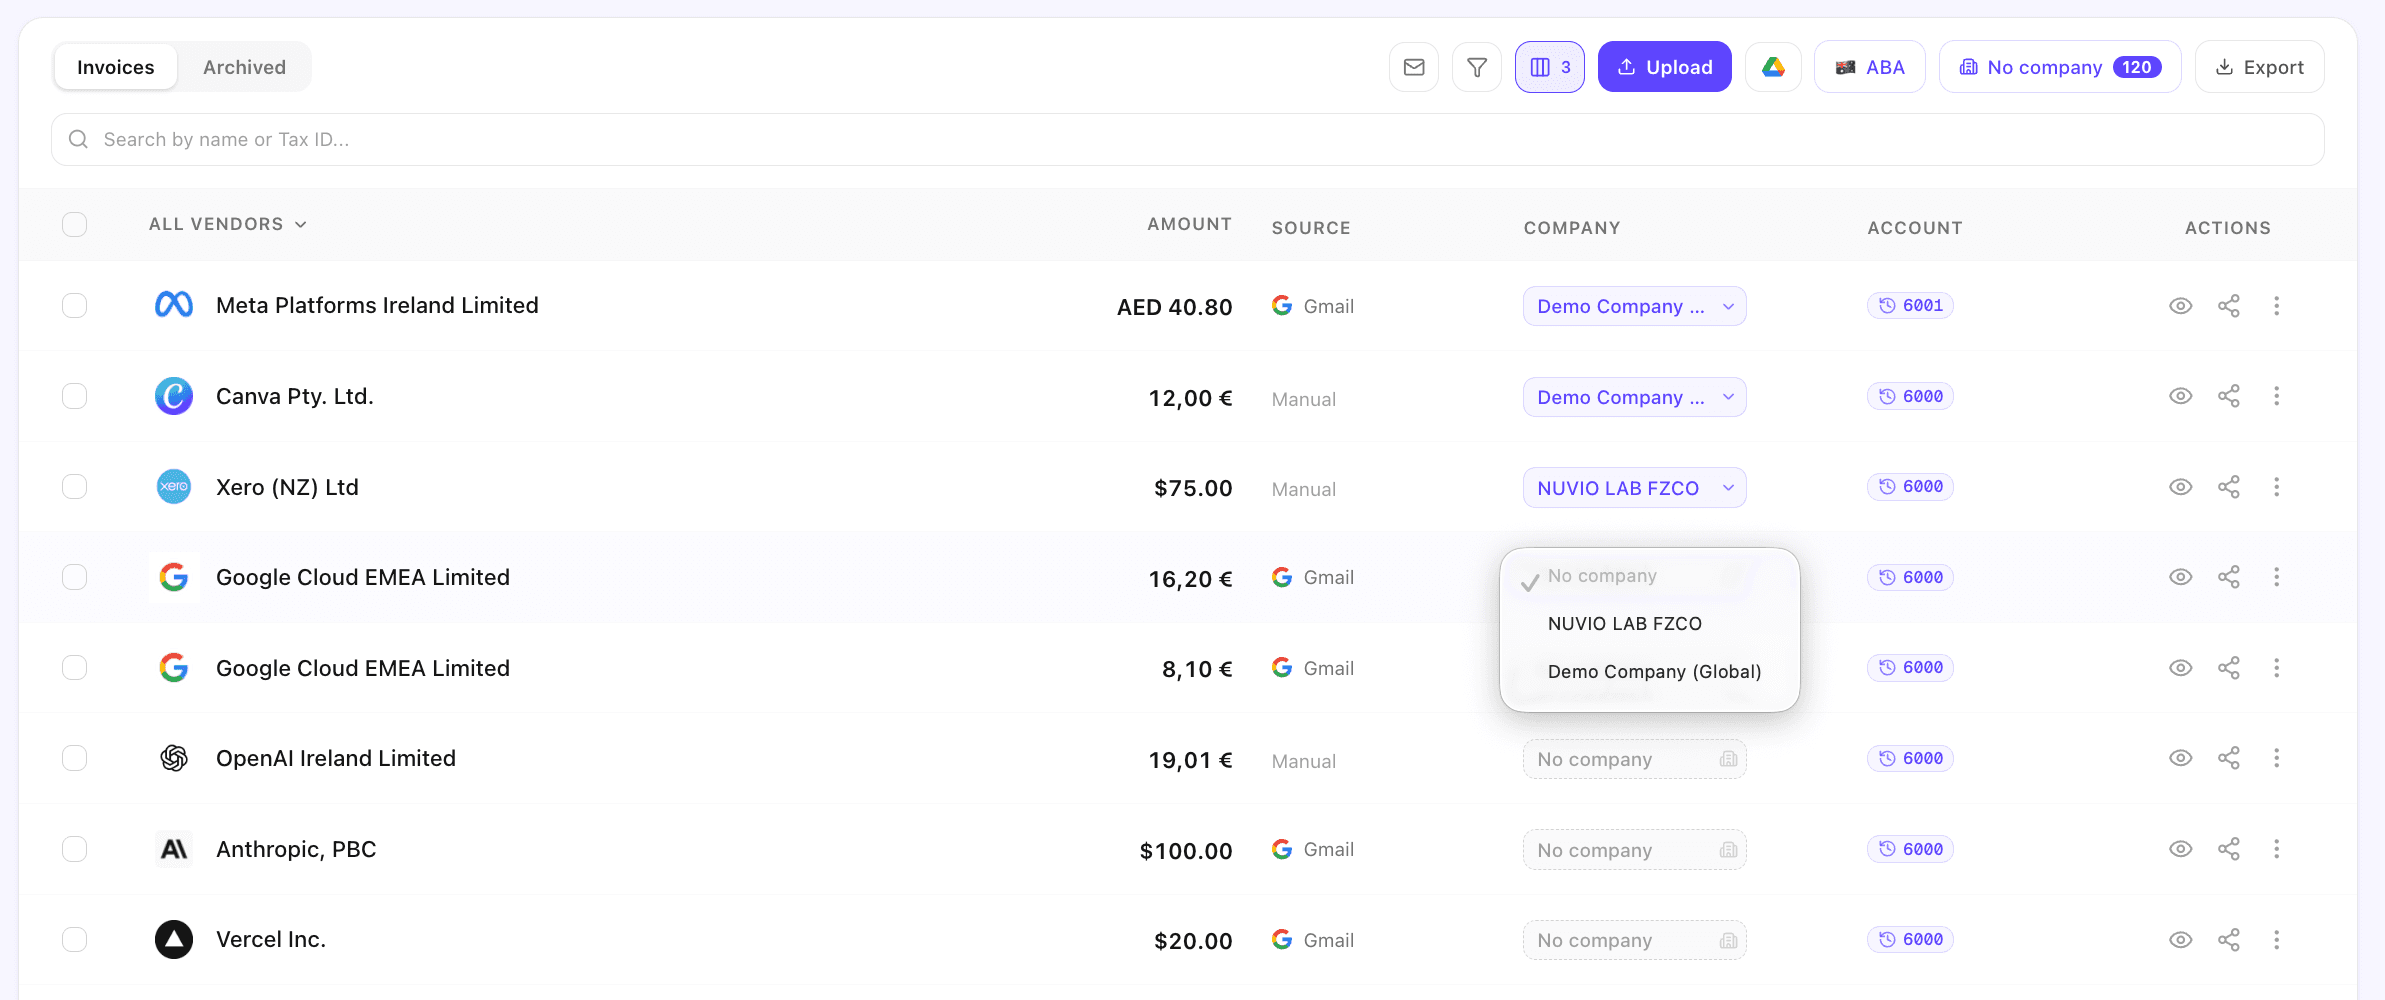
Task: View the OpenAI invoice eye icon
Action: (x=2180, y=758)
